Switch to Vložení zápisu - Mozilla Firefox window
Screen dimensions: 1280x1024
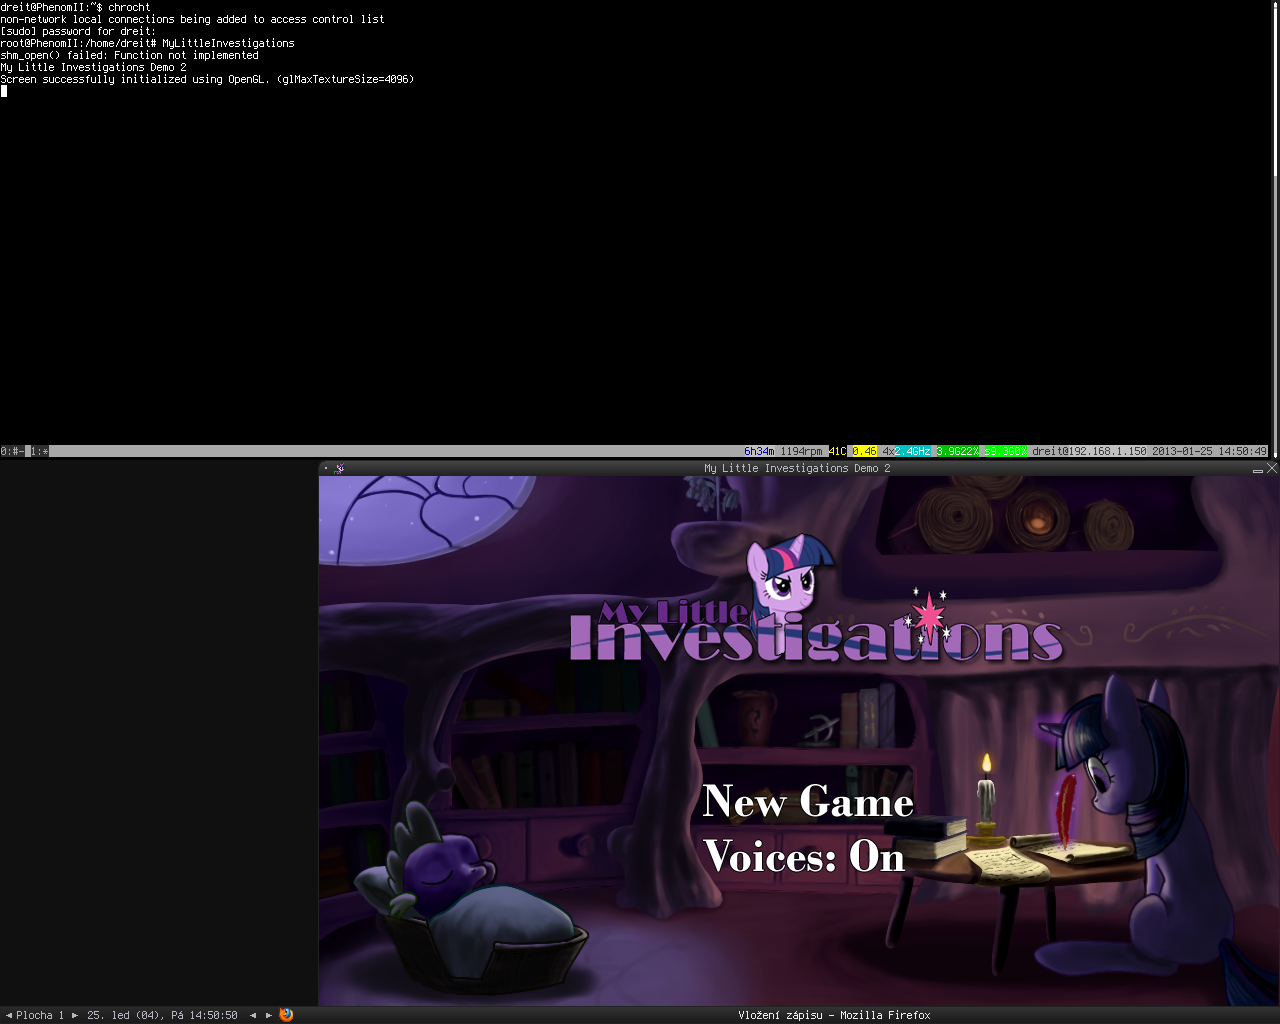click(834, 1015)
